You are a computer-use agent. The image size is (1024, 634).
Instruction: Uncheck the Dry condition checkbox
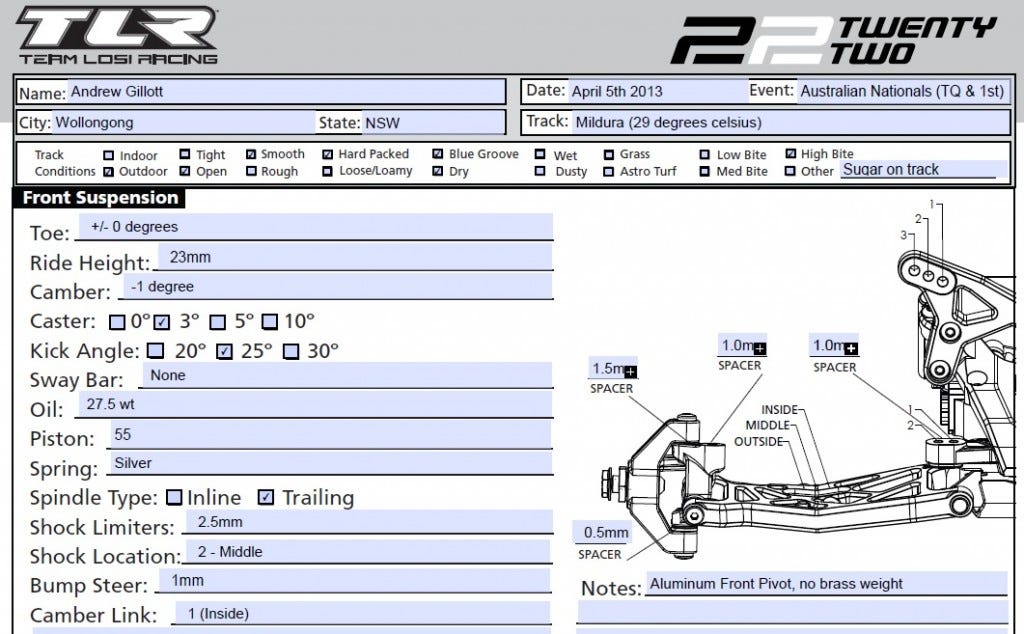[x=438, y=171]
